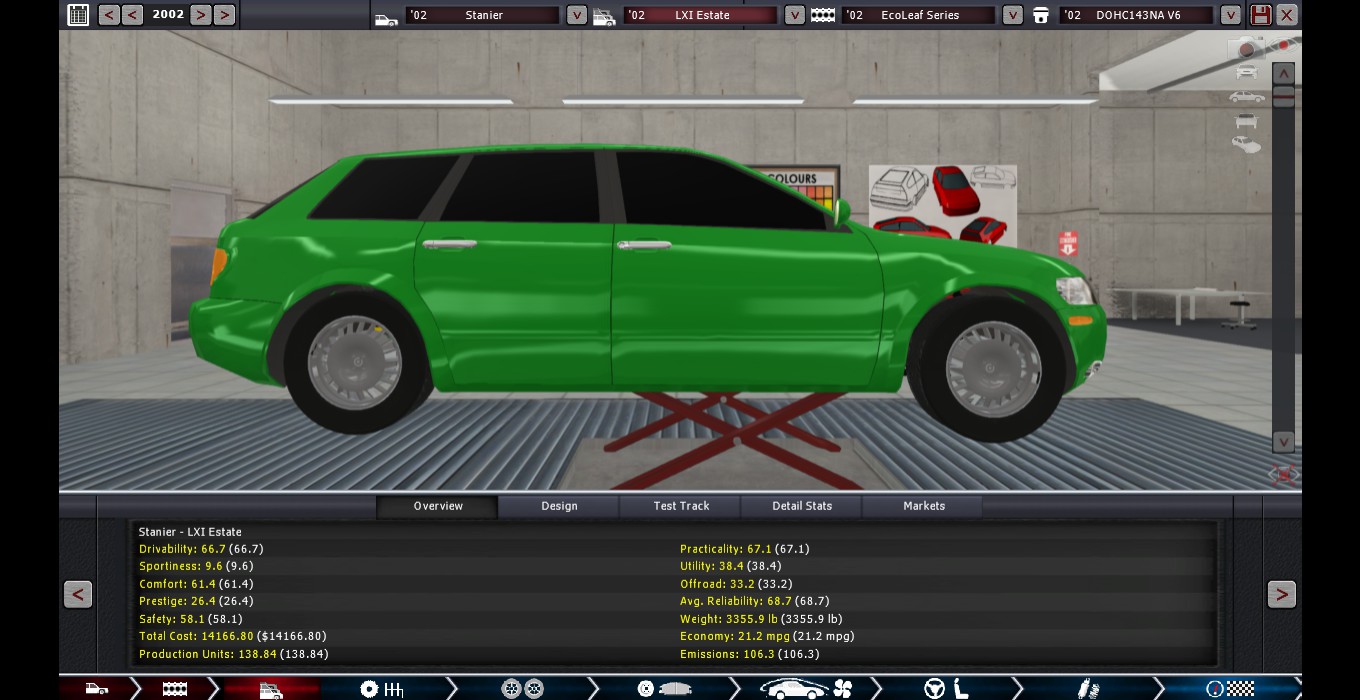Decrease year by one from 2002

(132, 15)
